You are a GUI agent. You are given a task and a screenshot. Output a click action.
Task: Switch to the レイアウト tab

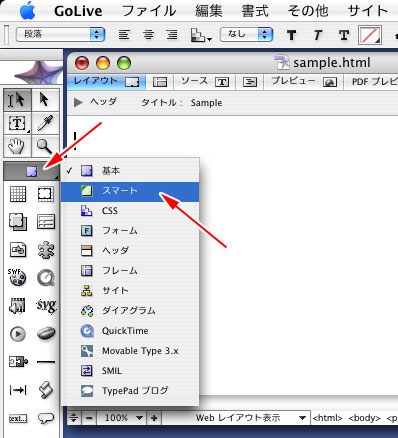coord(106,81)
